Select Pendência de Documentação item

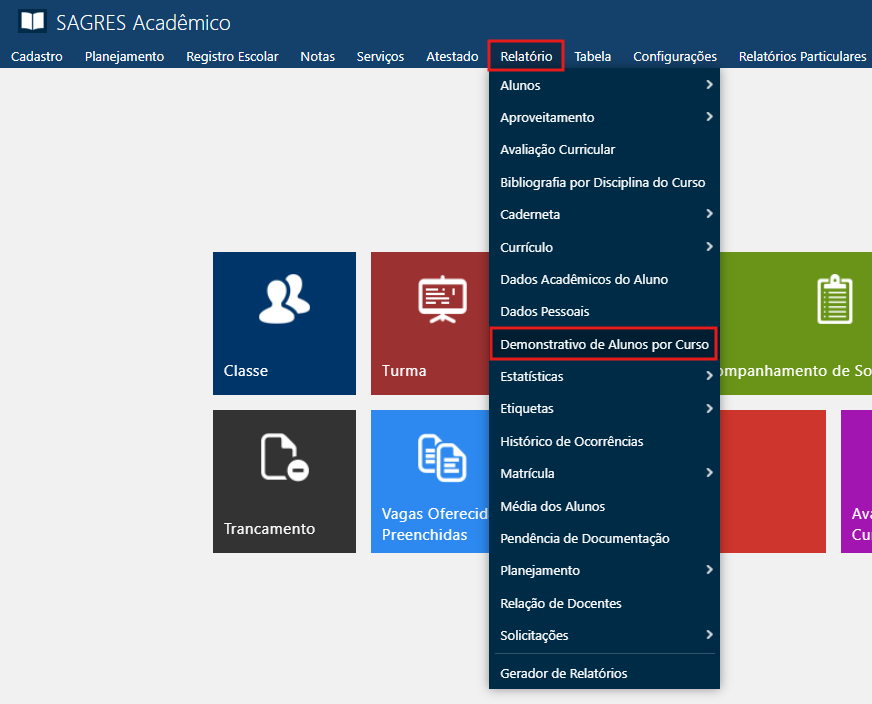(585, 538)
